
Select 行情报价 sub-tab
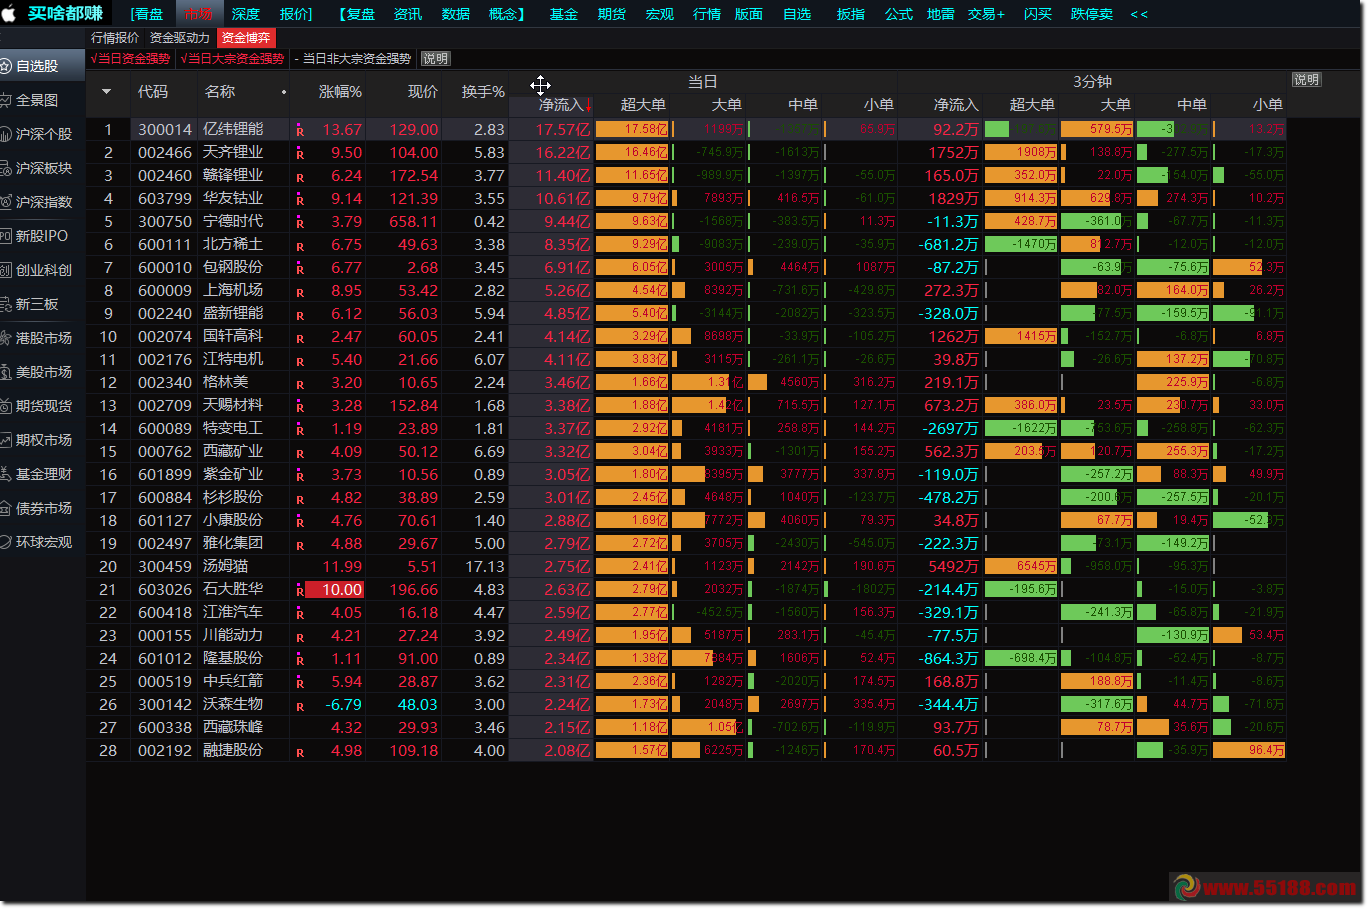(x=115, y=38)
